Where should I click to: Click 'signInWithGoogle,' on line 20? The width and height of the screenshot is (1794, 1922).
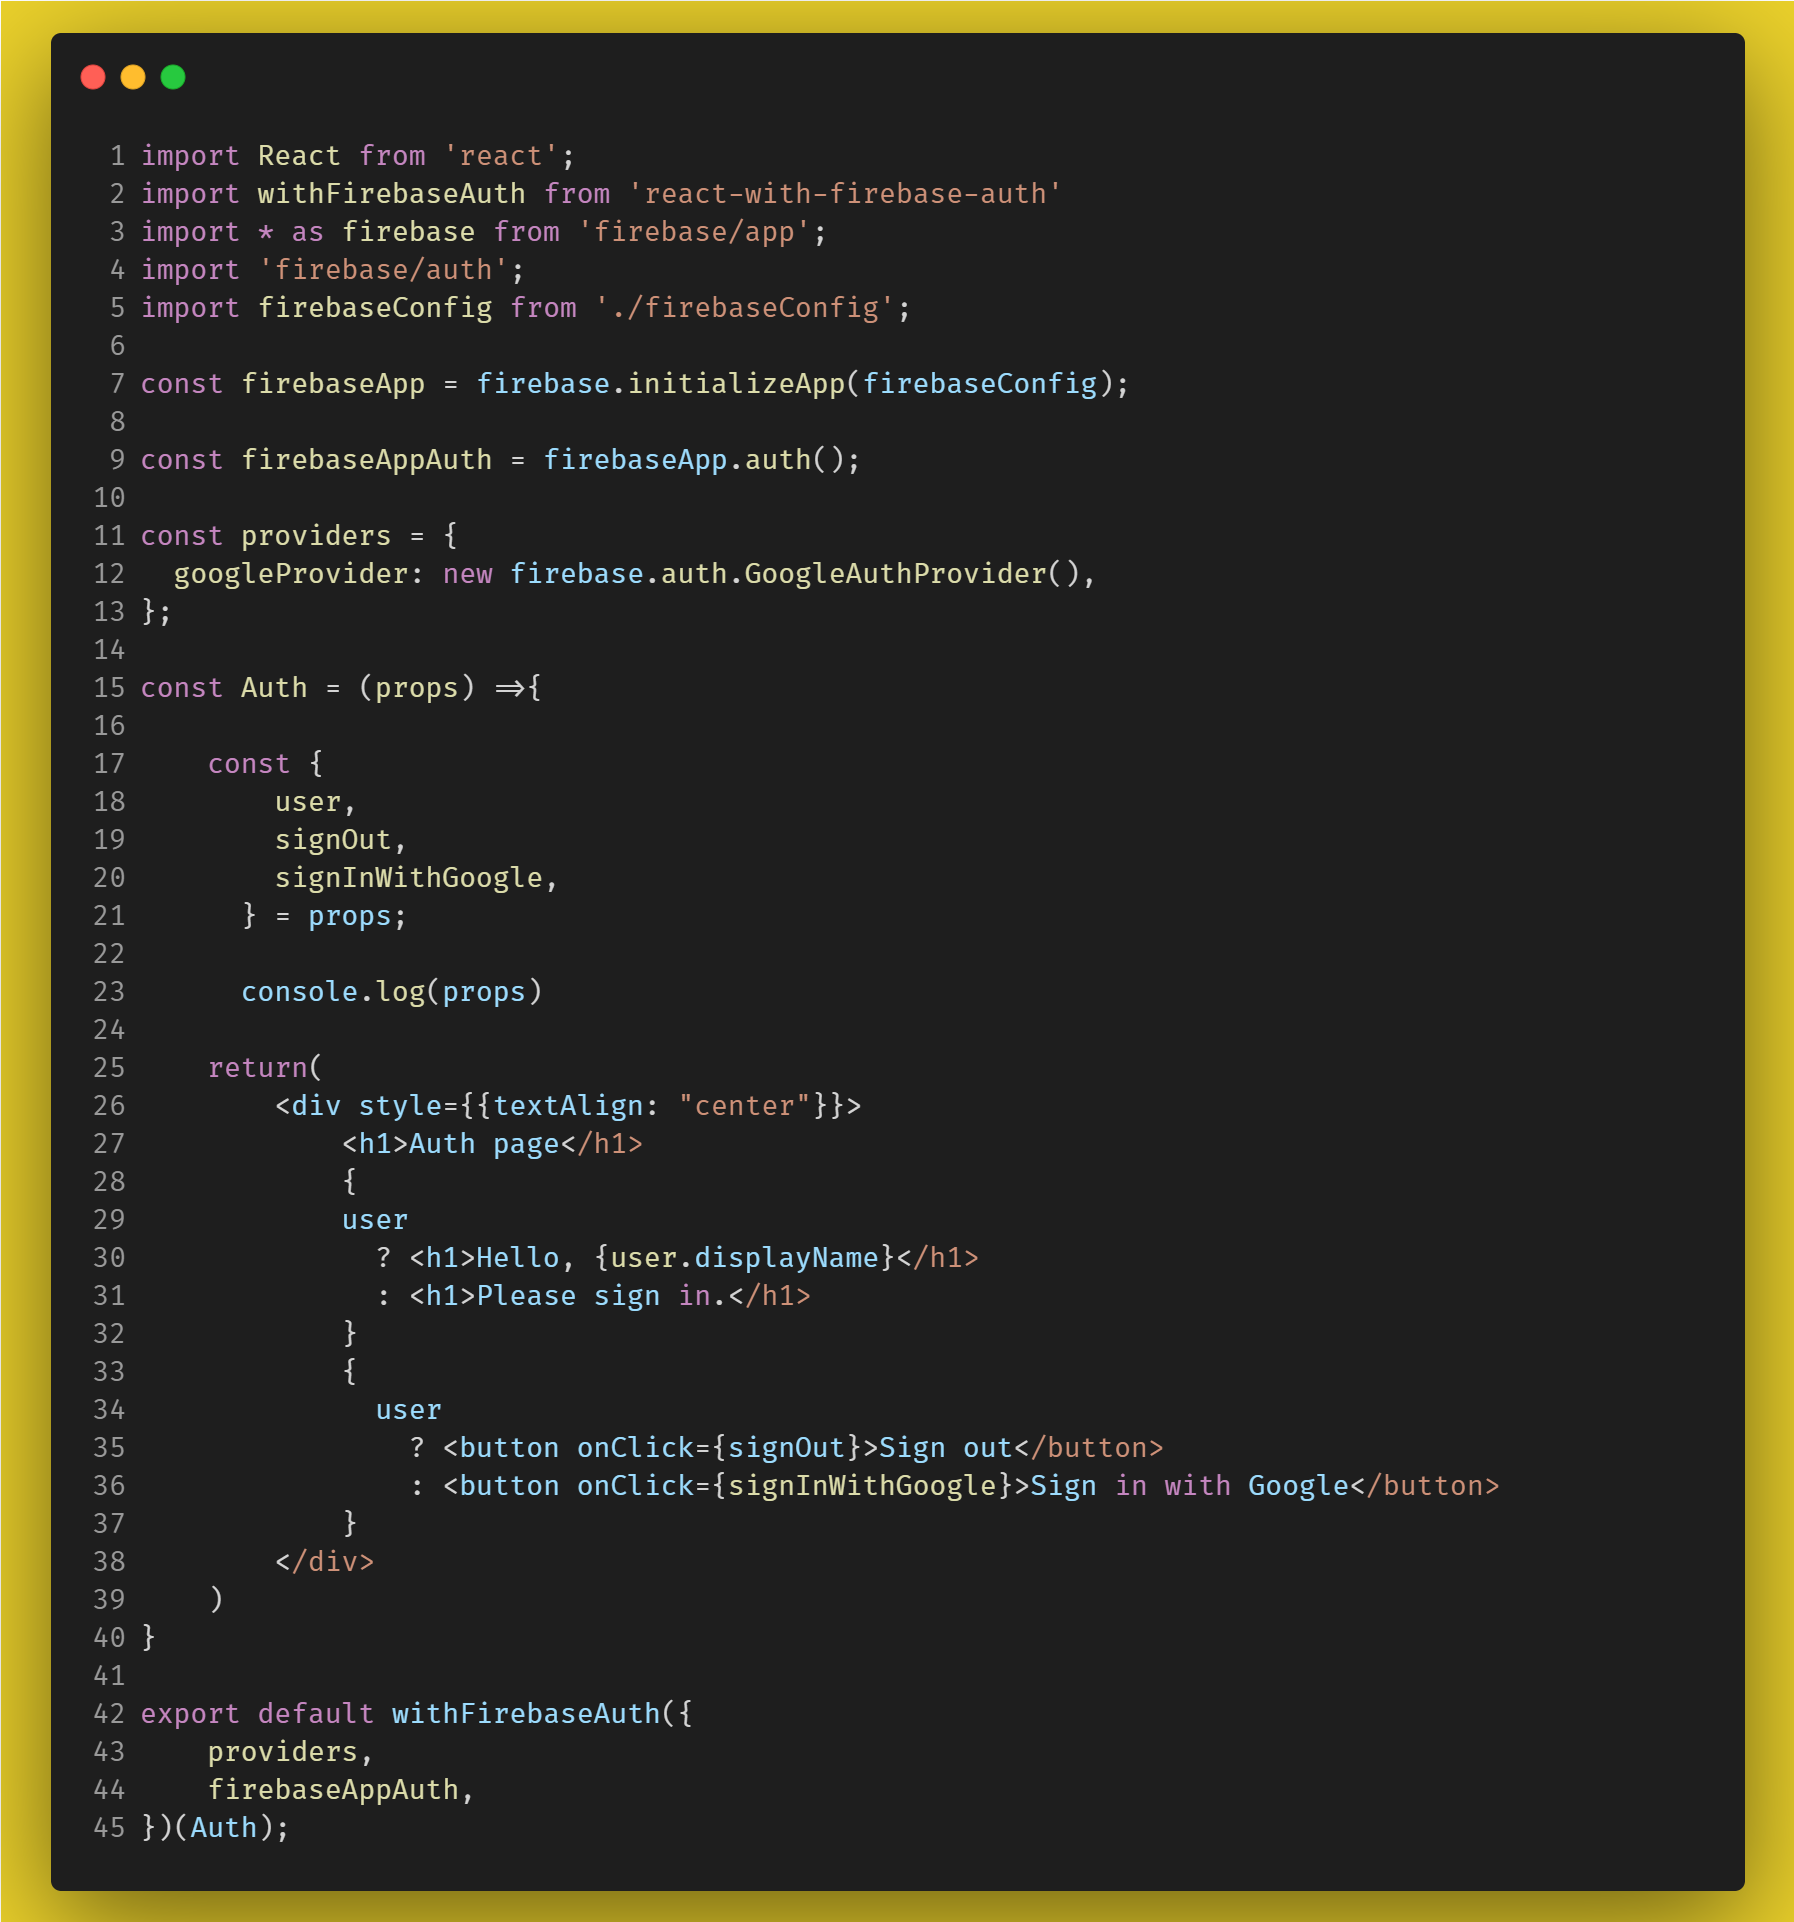[x=416, y=878]
